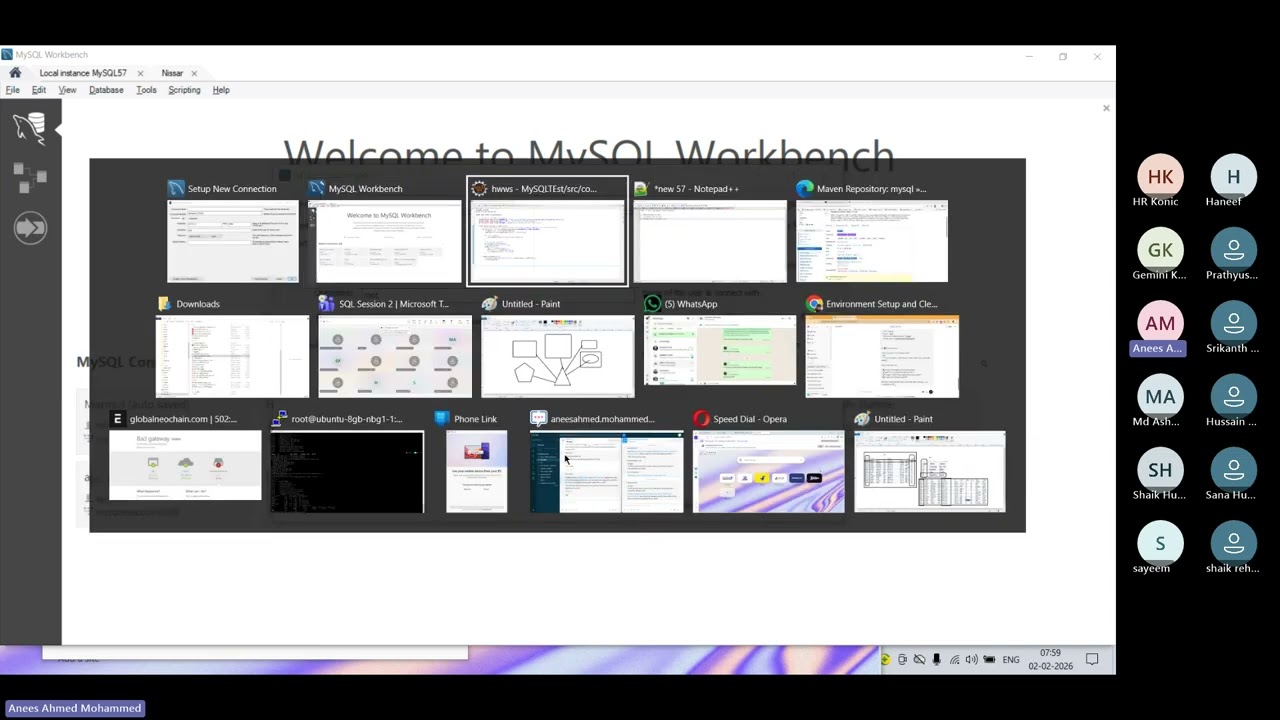The width and height of the screenshot is (1280, 720).
Task: Switch to the hwws MySQLTEst Eclipse window thumbnail
Action: pyautogui.click(x=548, y=241)
